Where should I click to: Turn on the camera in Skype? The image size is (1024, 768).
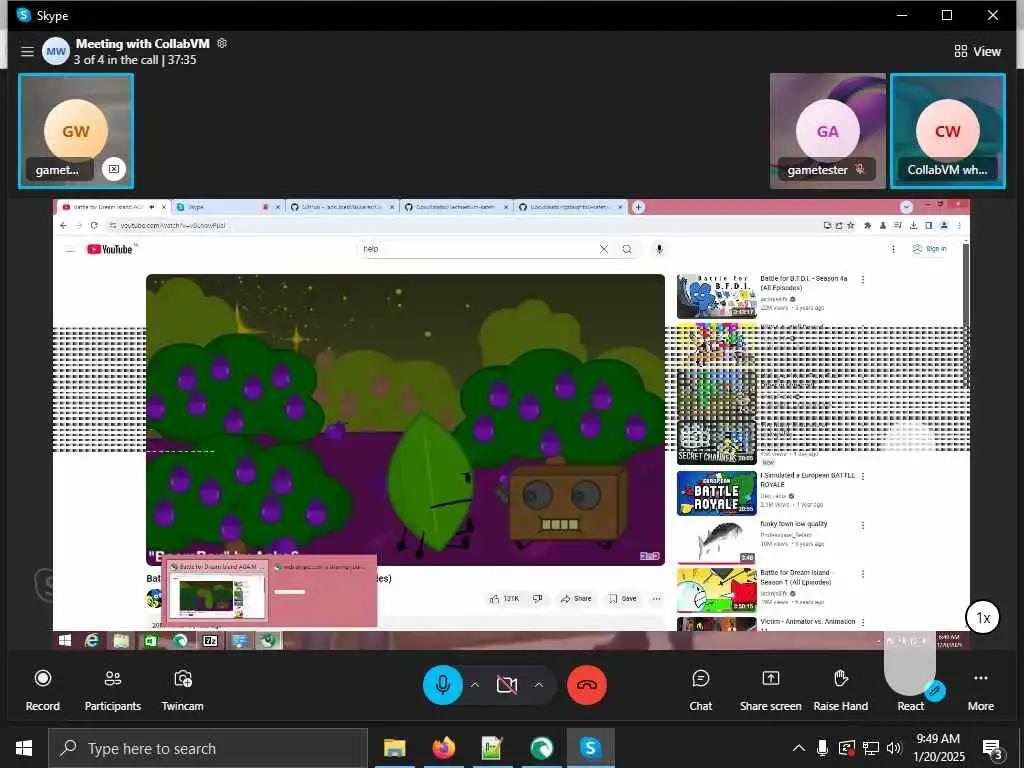pos(507,684)
